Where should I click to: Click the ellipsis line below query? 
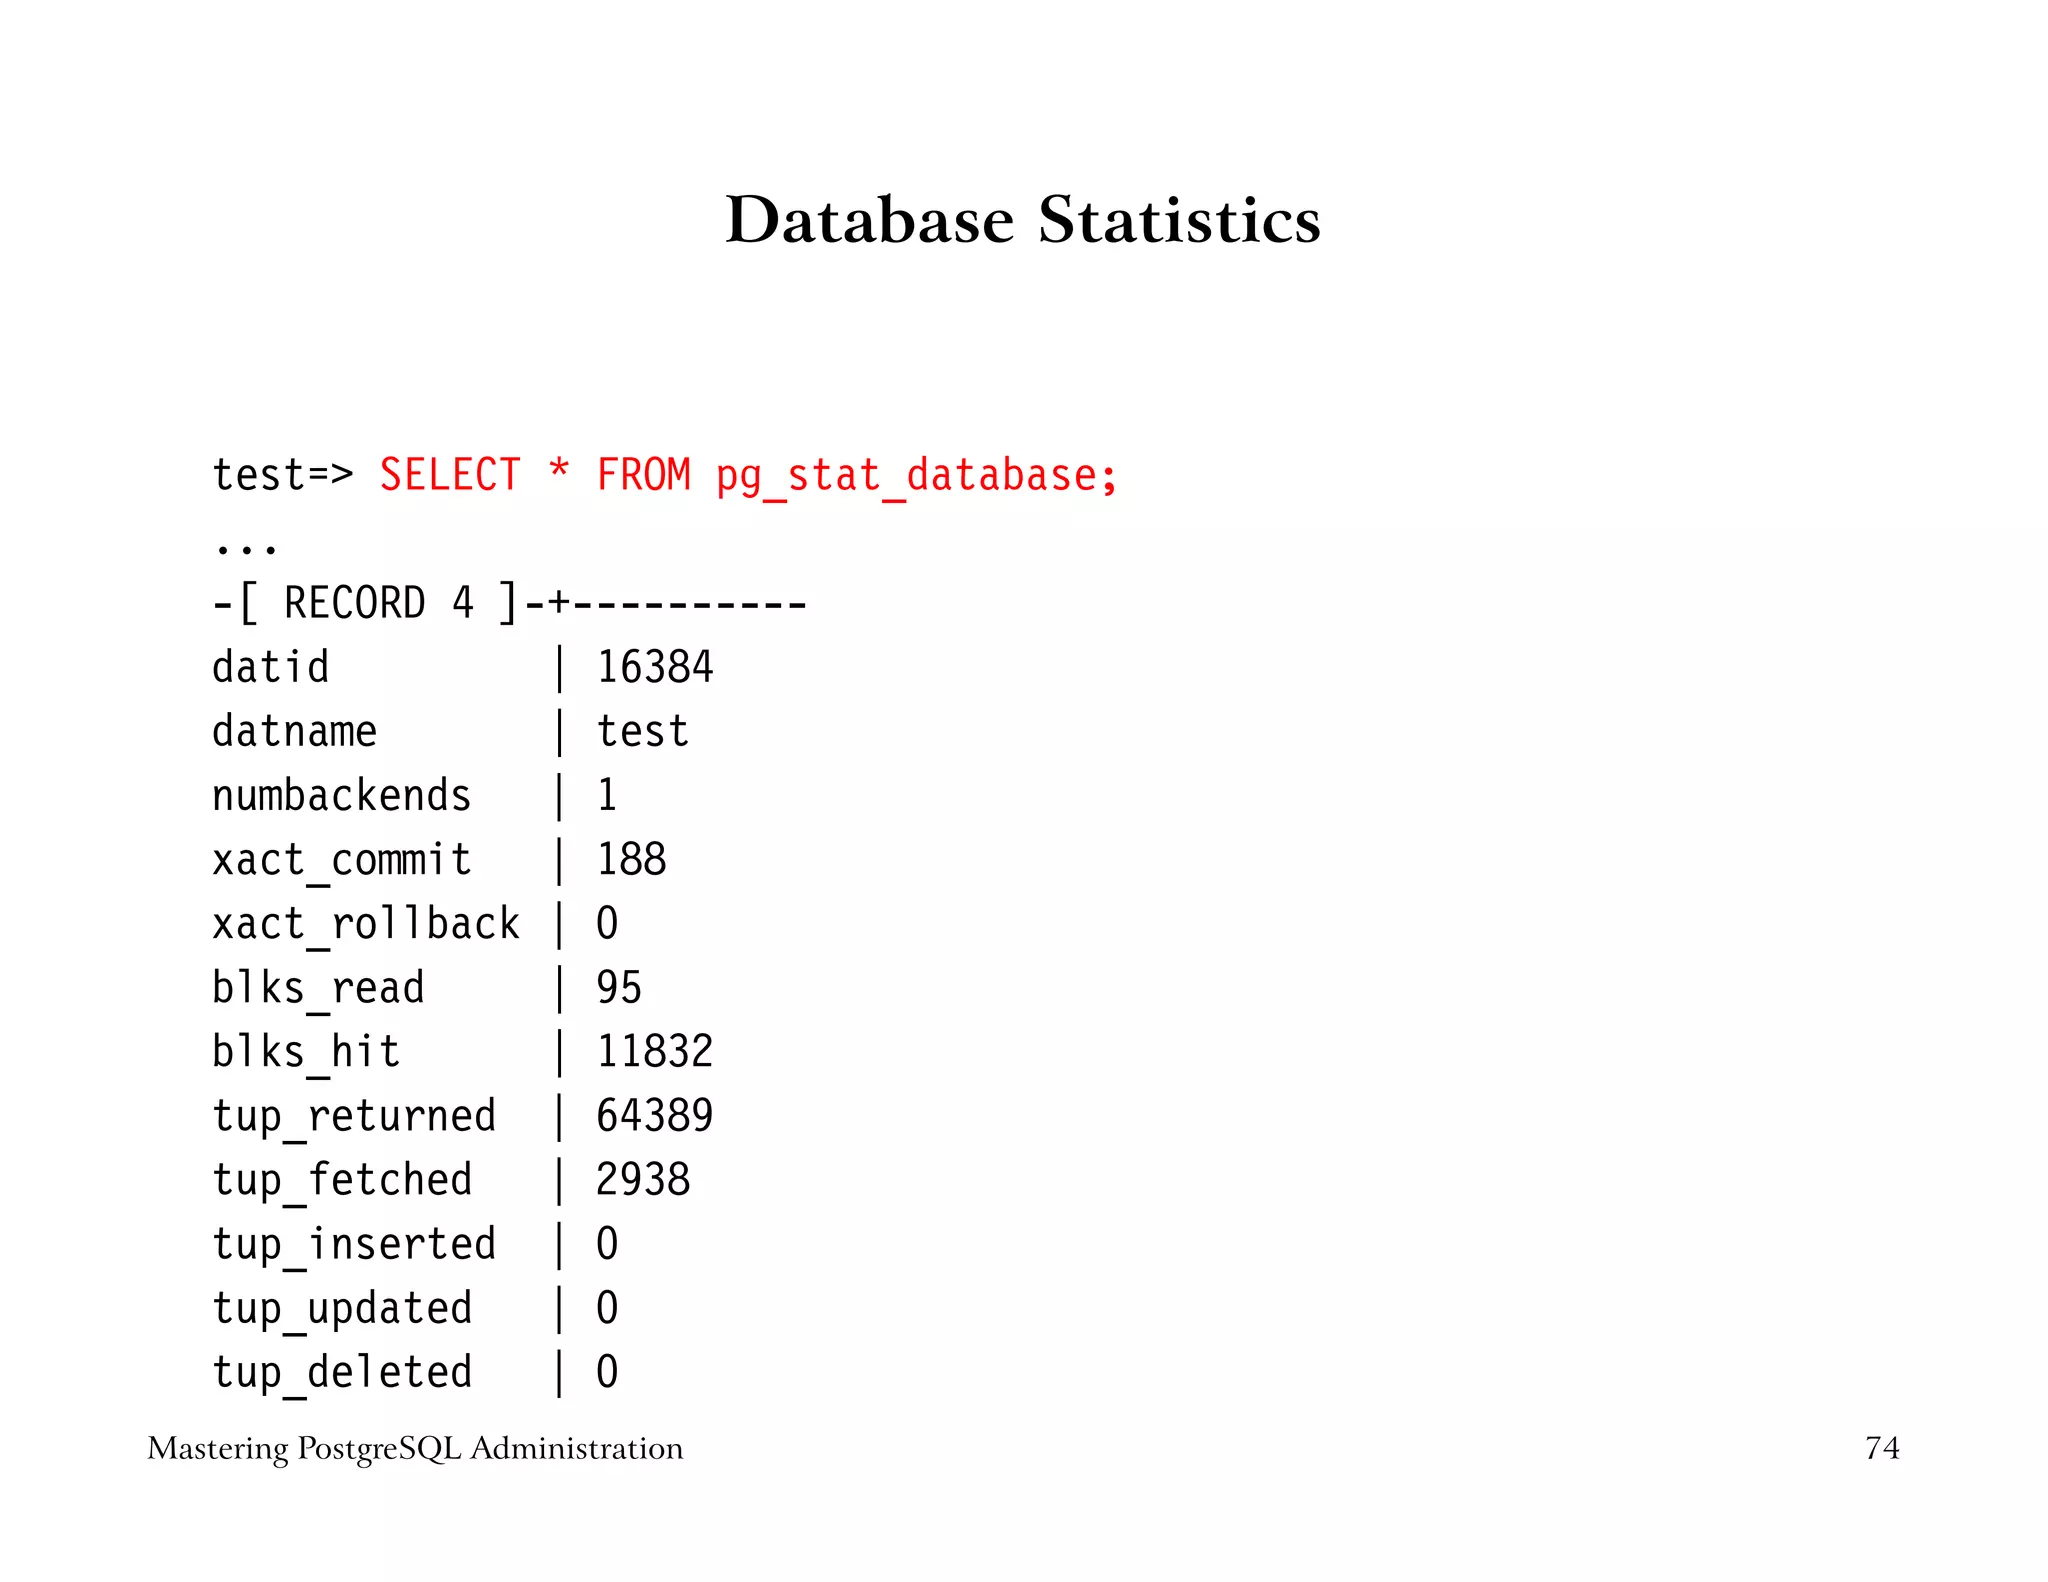[245, 548]
